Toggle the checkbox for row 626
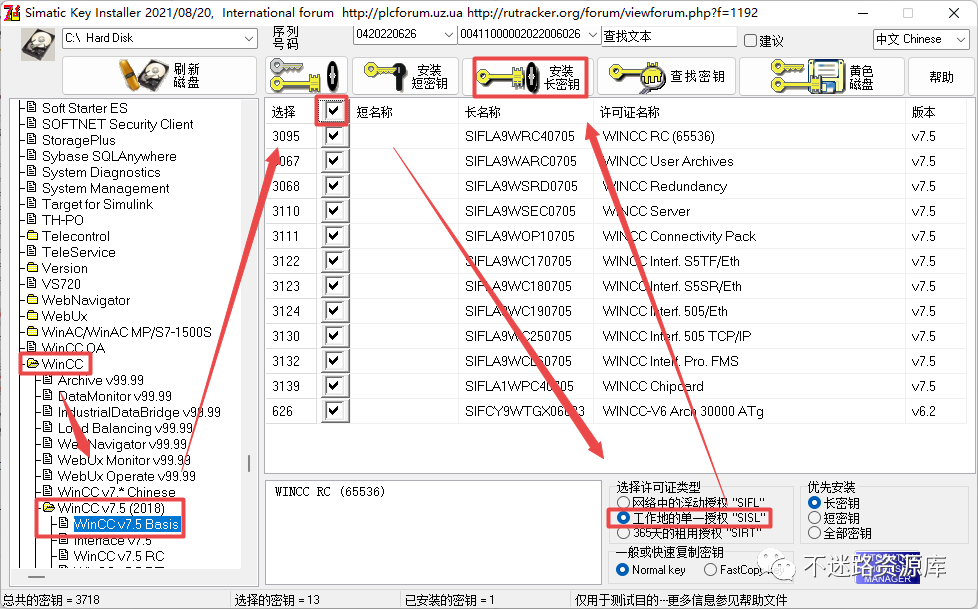978x609 pixels. (333, 411)
